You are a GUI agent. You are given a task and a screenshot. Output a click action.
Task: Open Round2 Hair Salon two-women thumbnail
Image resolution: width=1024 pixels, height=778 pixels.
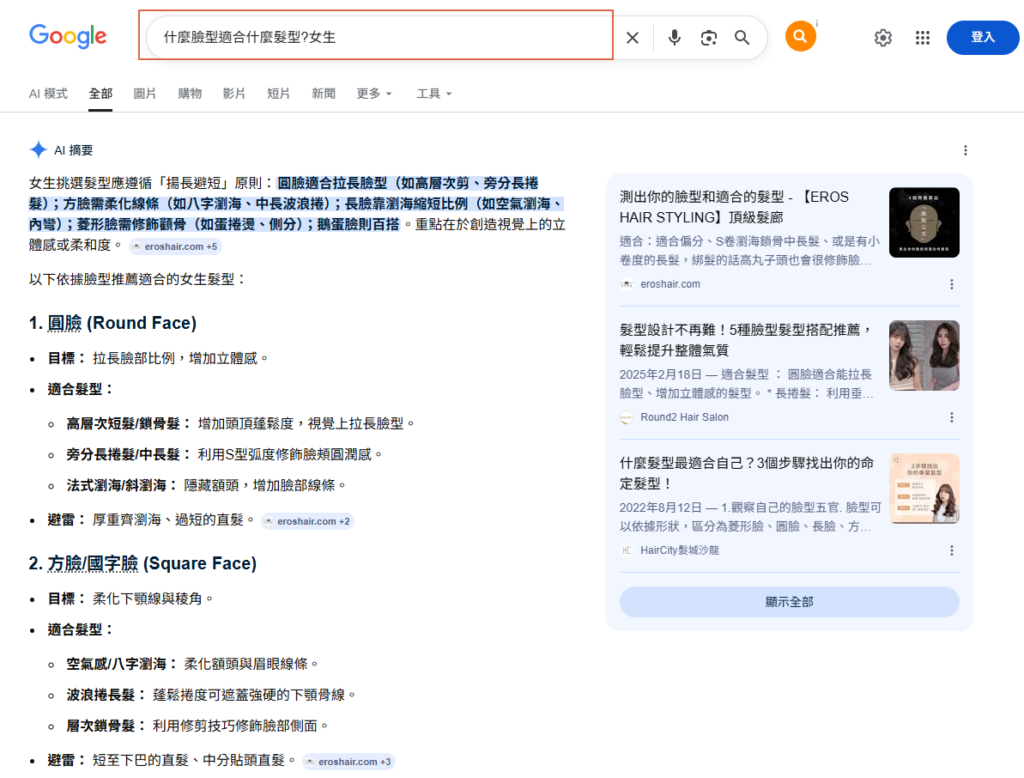pyautogui.click(x=924, y=355)
